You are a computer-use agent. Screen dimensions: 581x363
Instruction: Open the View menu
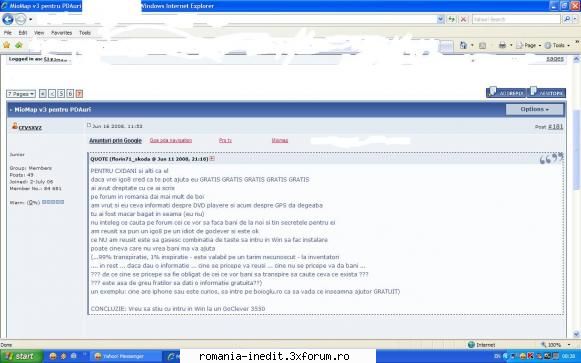click(x=39, y=33)
